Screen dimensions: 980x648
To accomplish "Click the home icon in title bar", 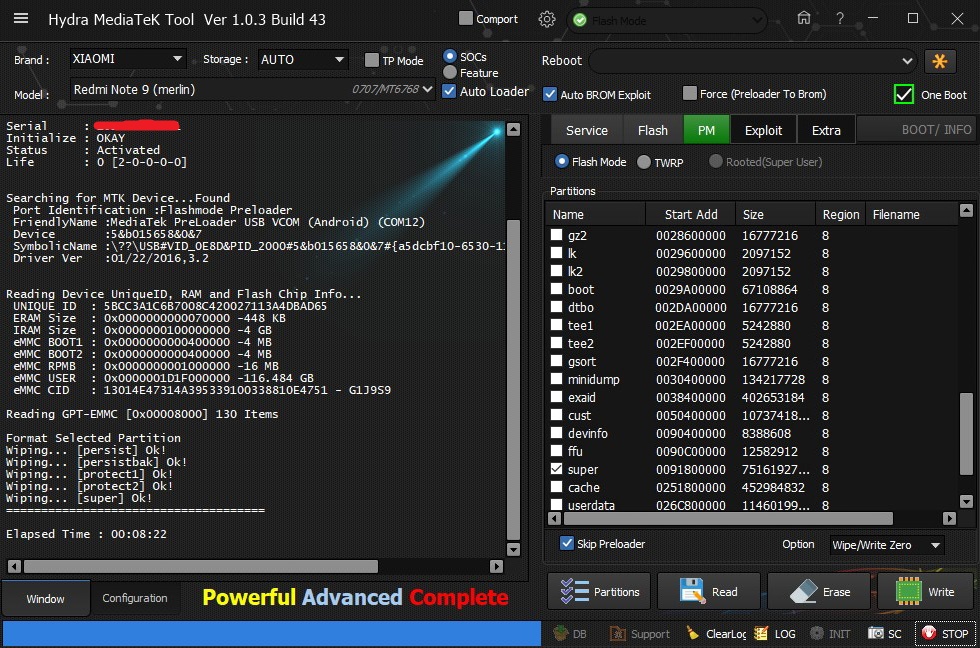I will [x=804, y=19].
